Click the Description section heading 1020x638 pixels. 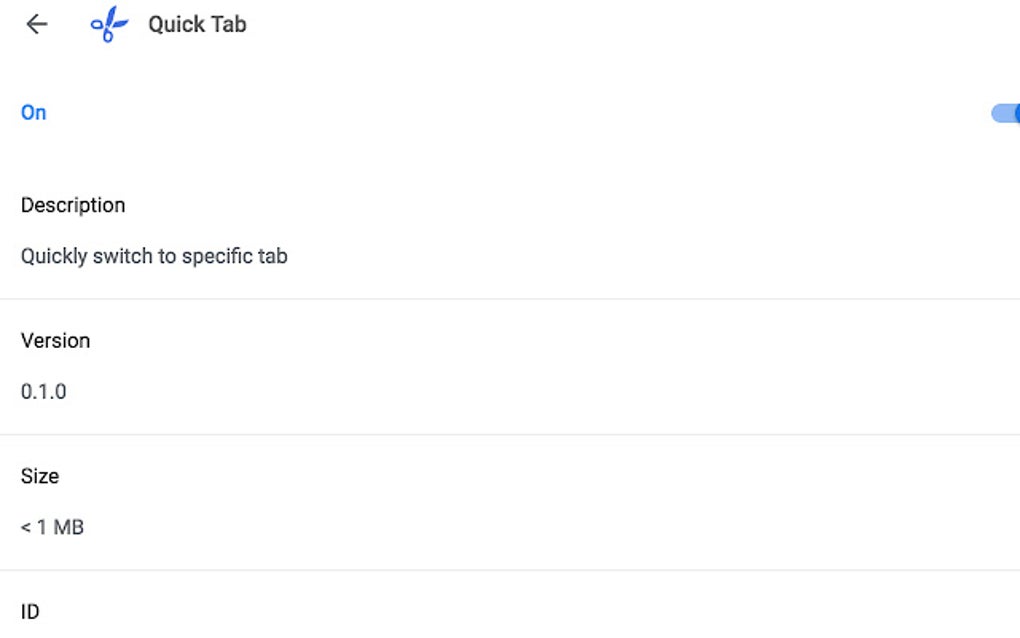point(73,205)
